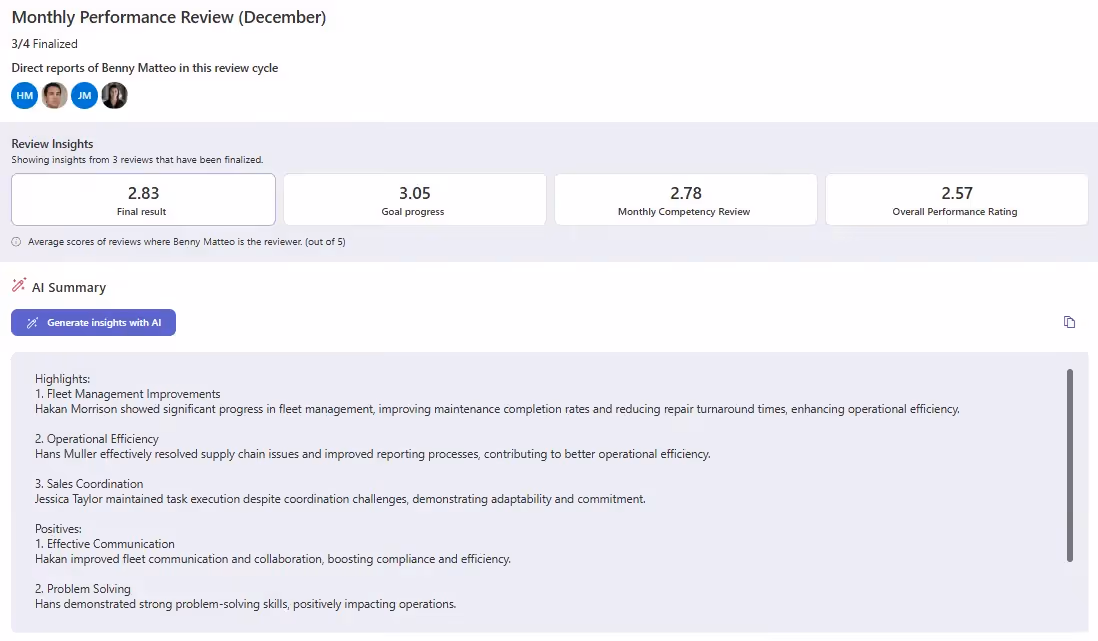This screenshot has height=641, width=1098.
Task: Click Generate insights with AI button
Action: pos(93,323)
